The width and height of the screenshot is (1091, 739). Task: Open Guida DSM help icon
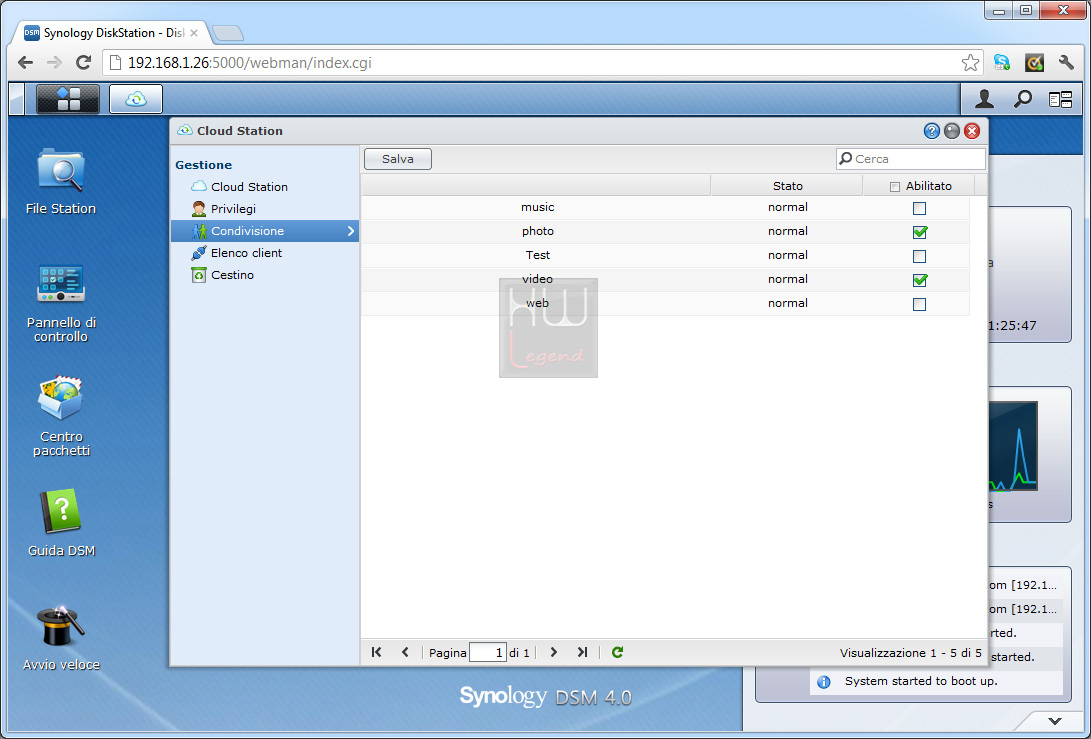tap(61, 522)
